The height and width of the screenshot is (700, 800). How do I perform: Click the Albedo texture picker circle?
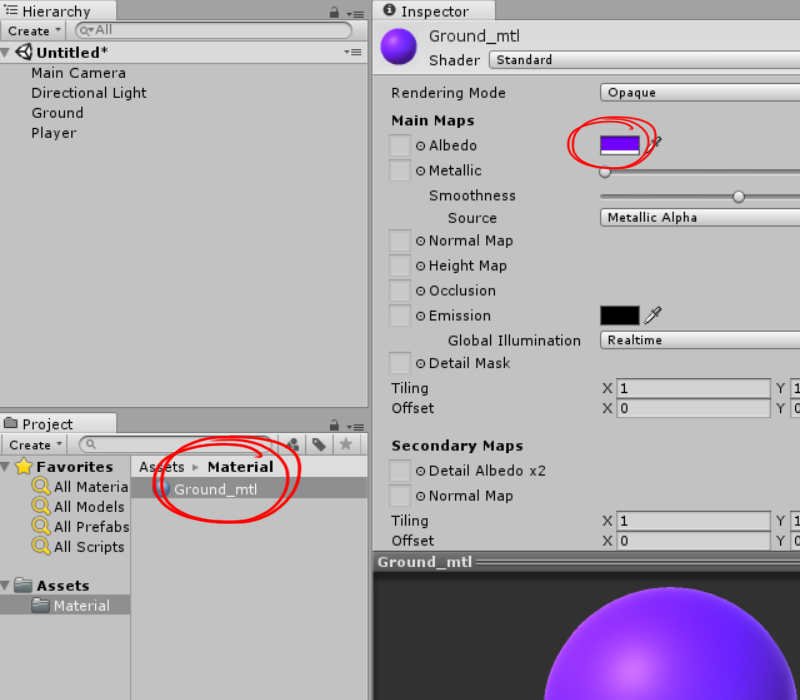pyautogui.click(x=420, y=146)
